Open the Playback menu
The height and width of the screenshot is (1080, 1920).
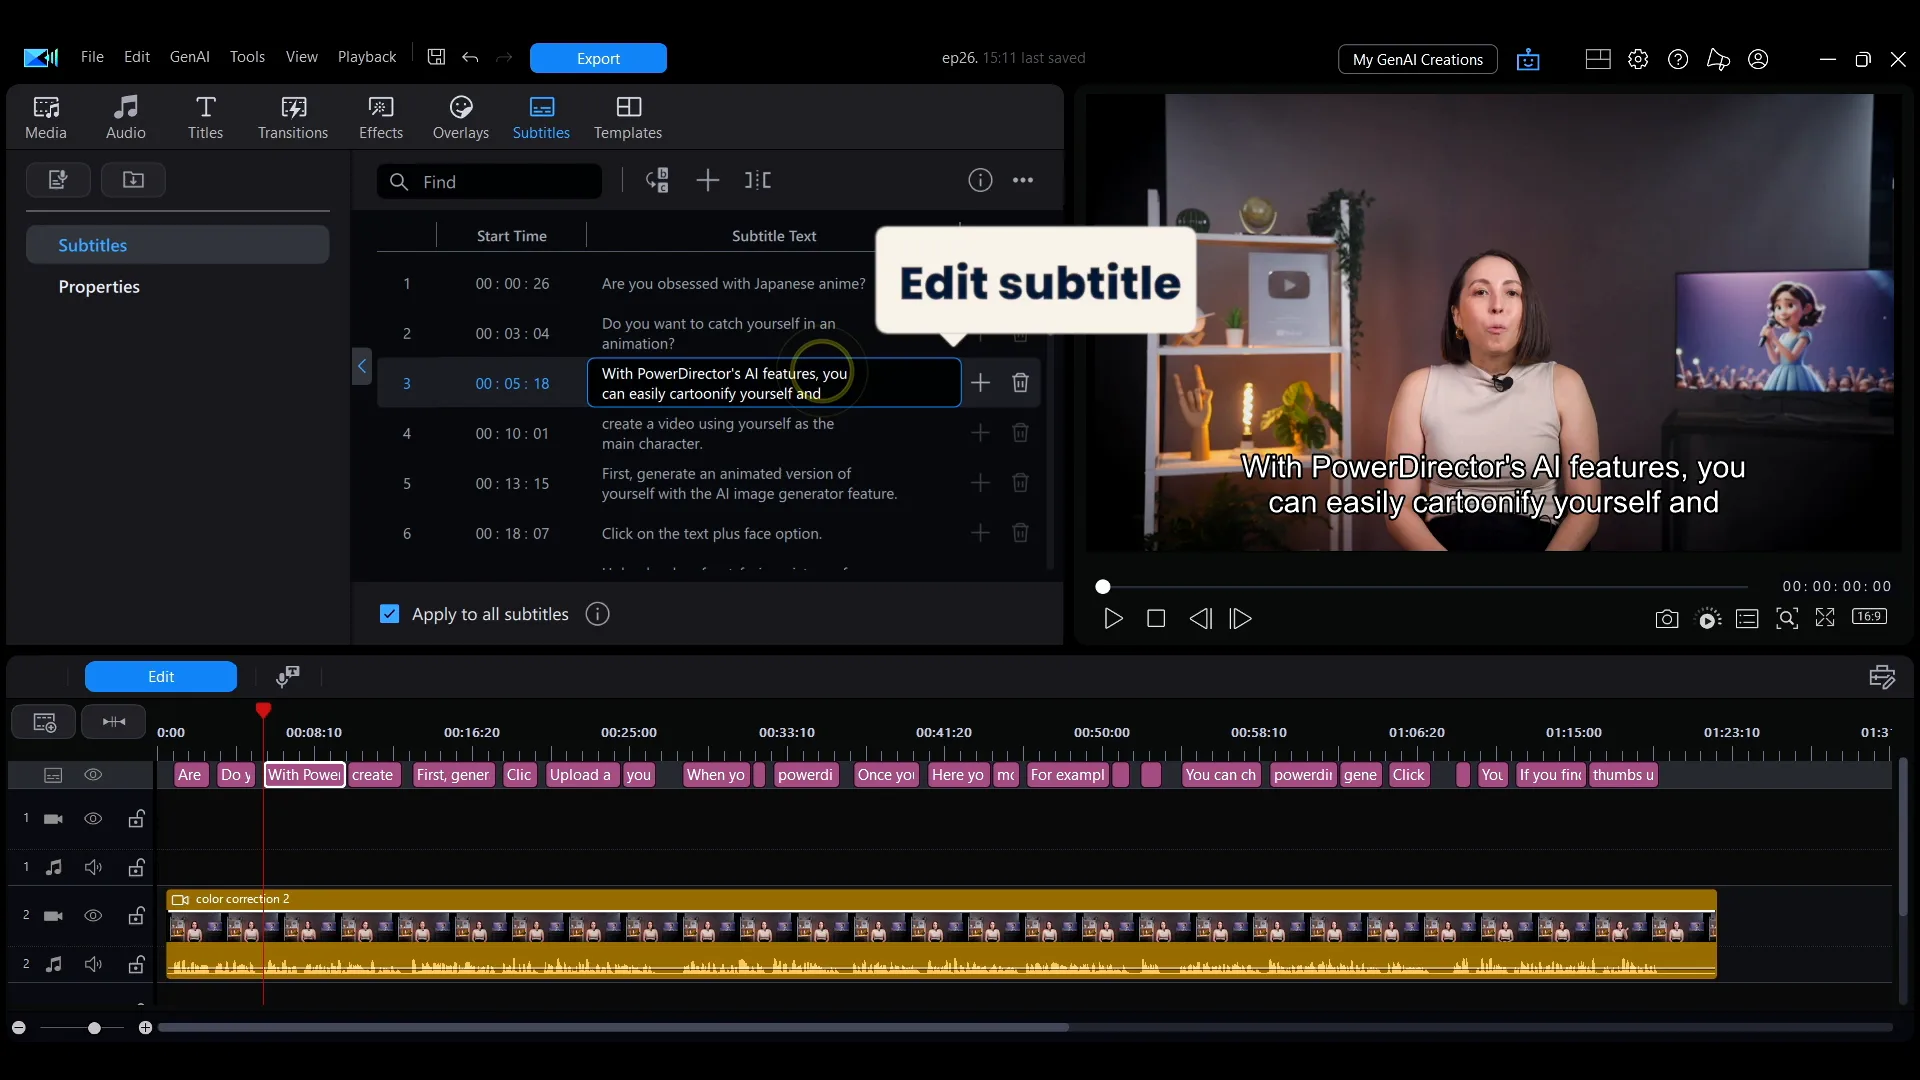pyautogui.click(x=367, y=57)
